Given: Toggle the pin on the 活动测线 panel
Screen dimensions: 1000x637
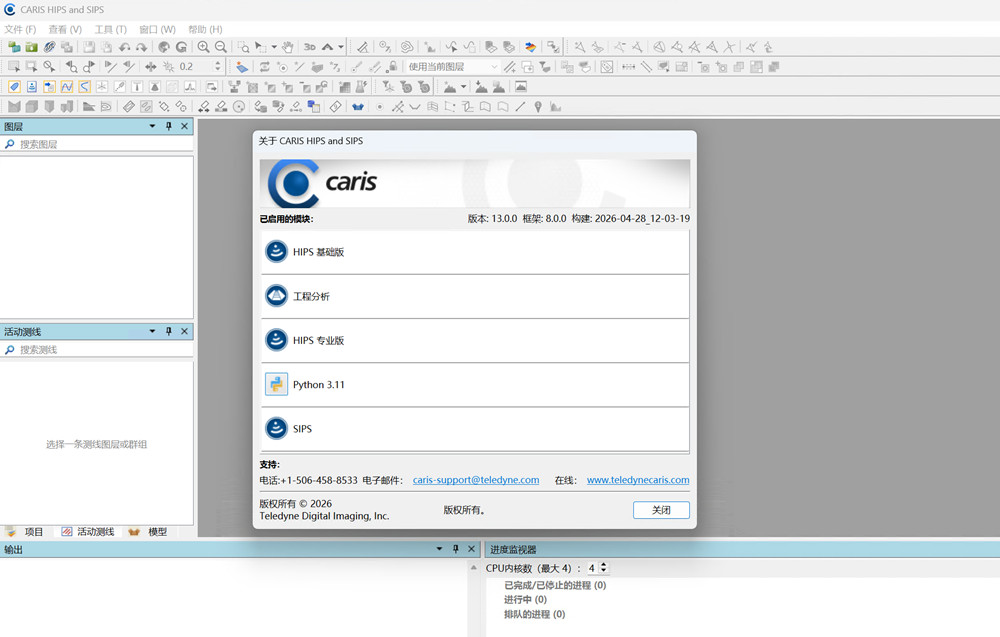Looking at the screenshot, I should 169,331.
